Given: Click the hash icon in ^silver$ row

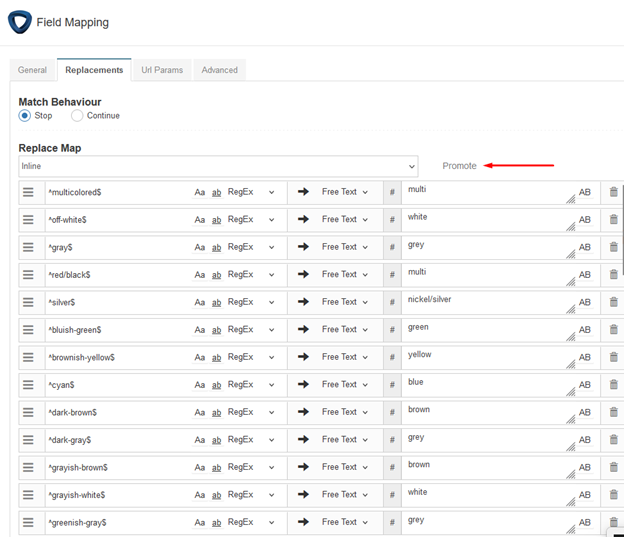Looking at the screenshot, I should point(392,302).
